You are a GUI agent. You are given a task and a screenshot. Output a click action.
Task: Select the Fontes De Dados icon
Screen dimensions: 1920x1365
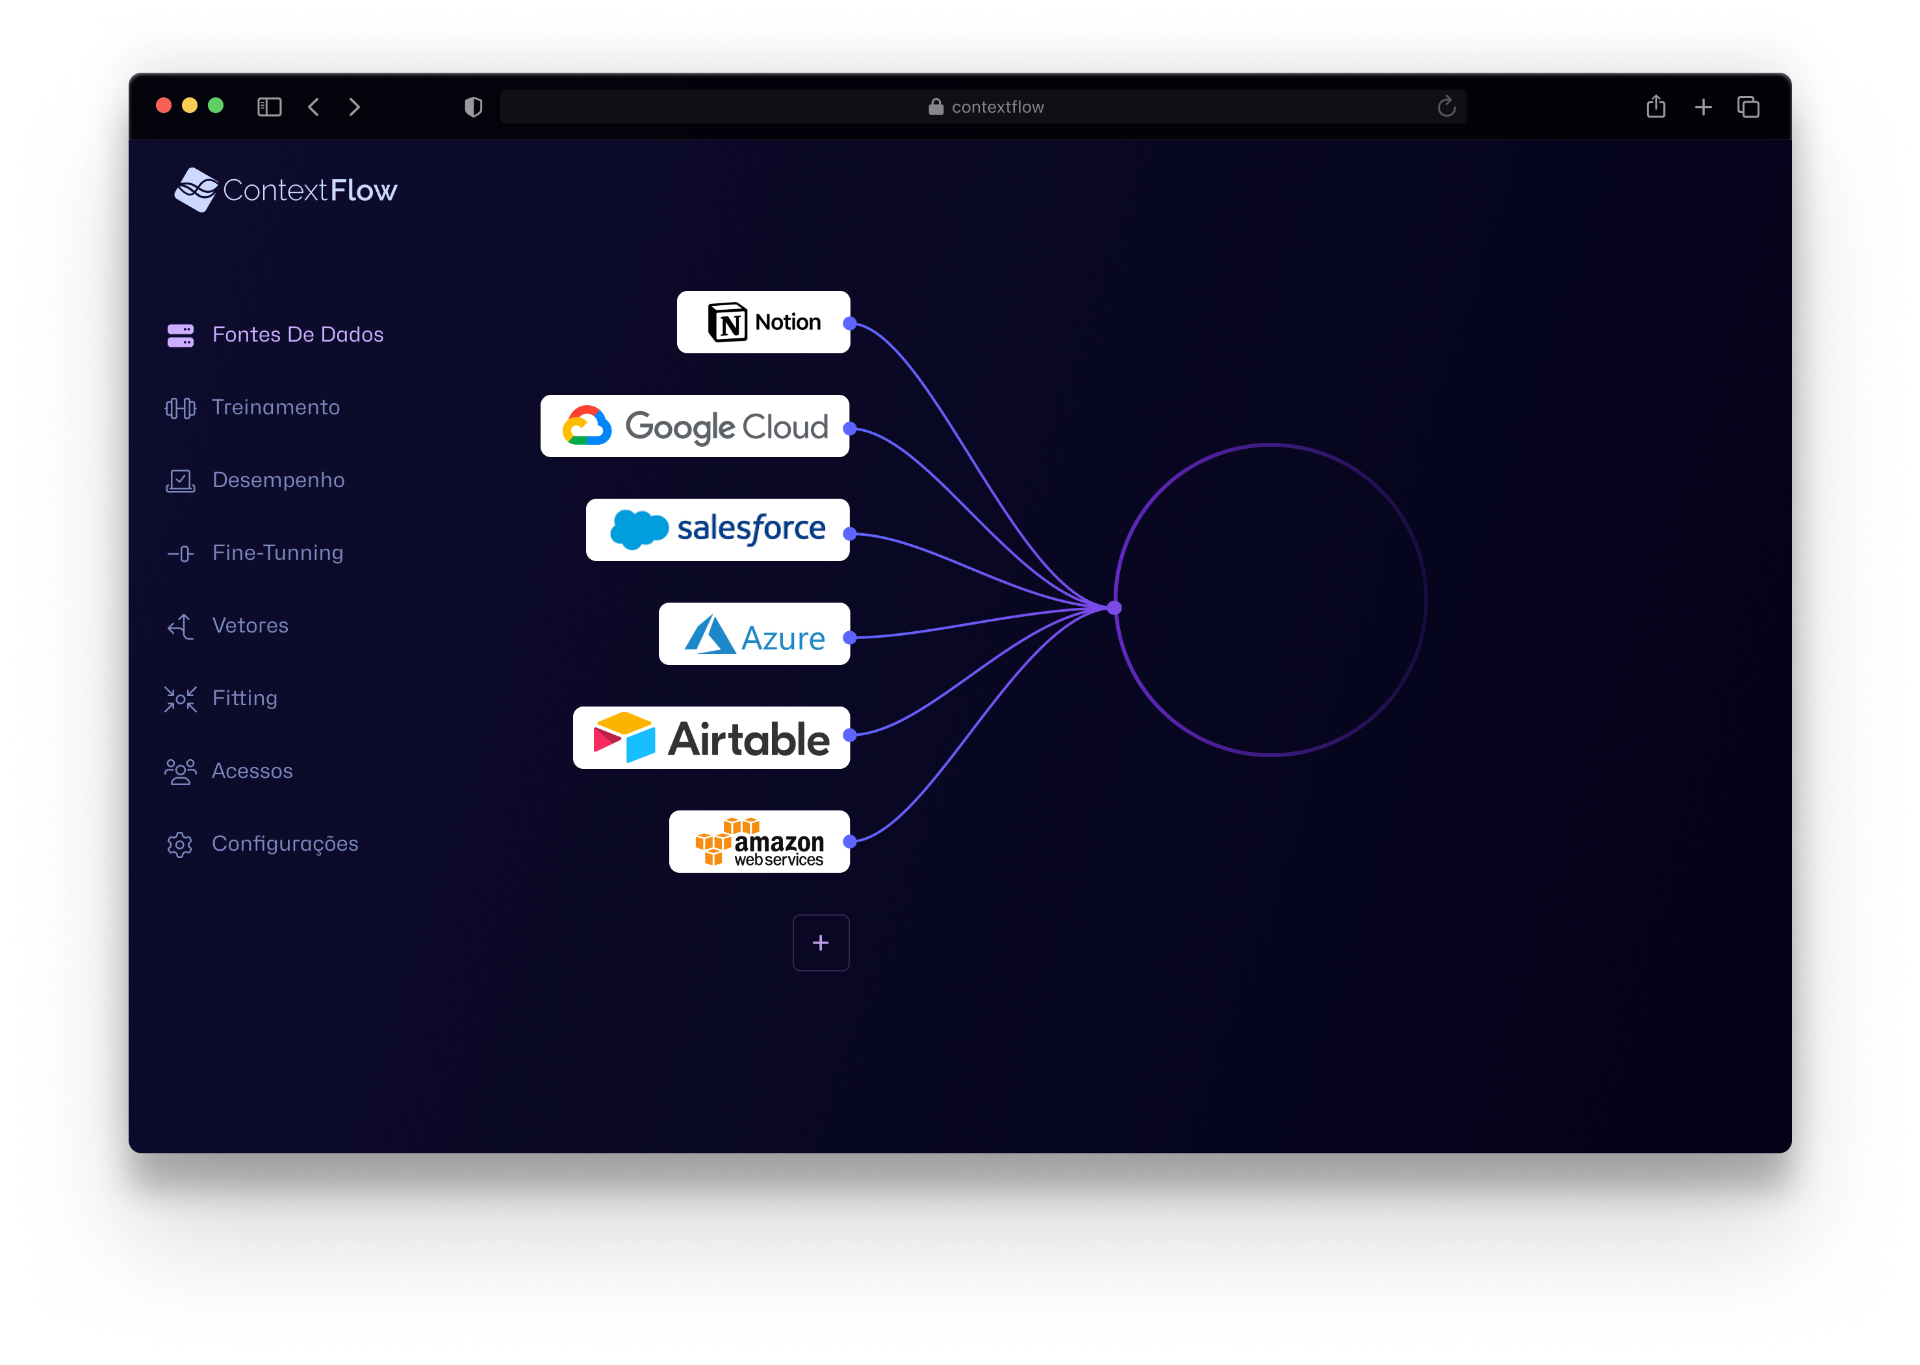point(180,335)
